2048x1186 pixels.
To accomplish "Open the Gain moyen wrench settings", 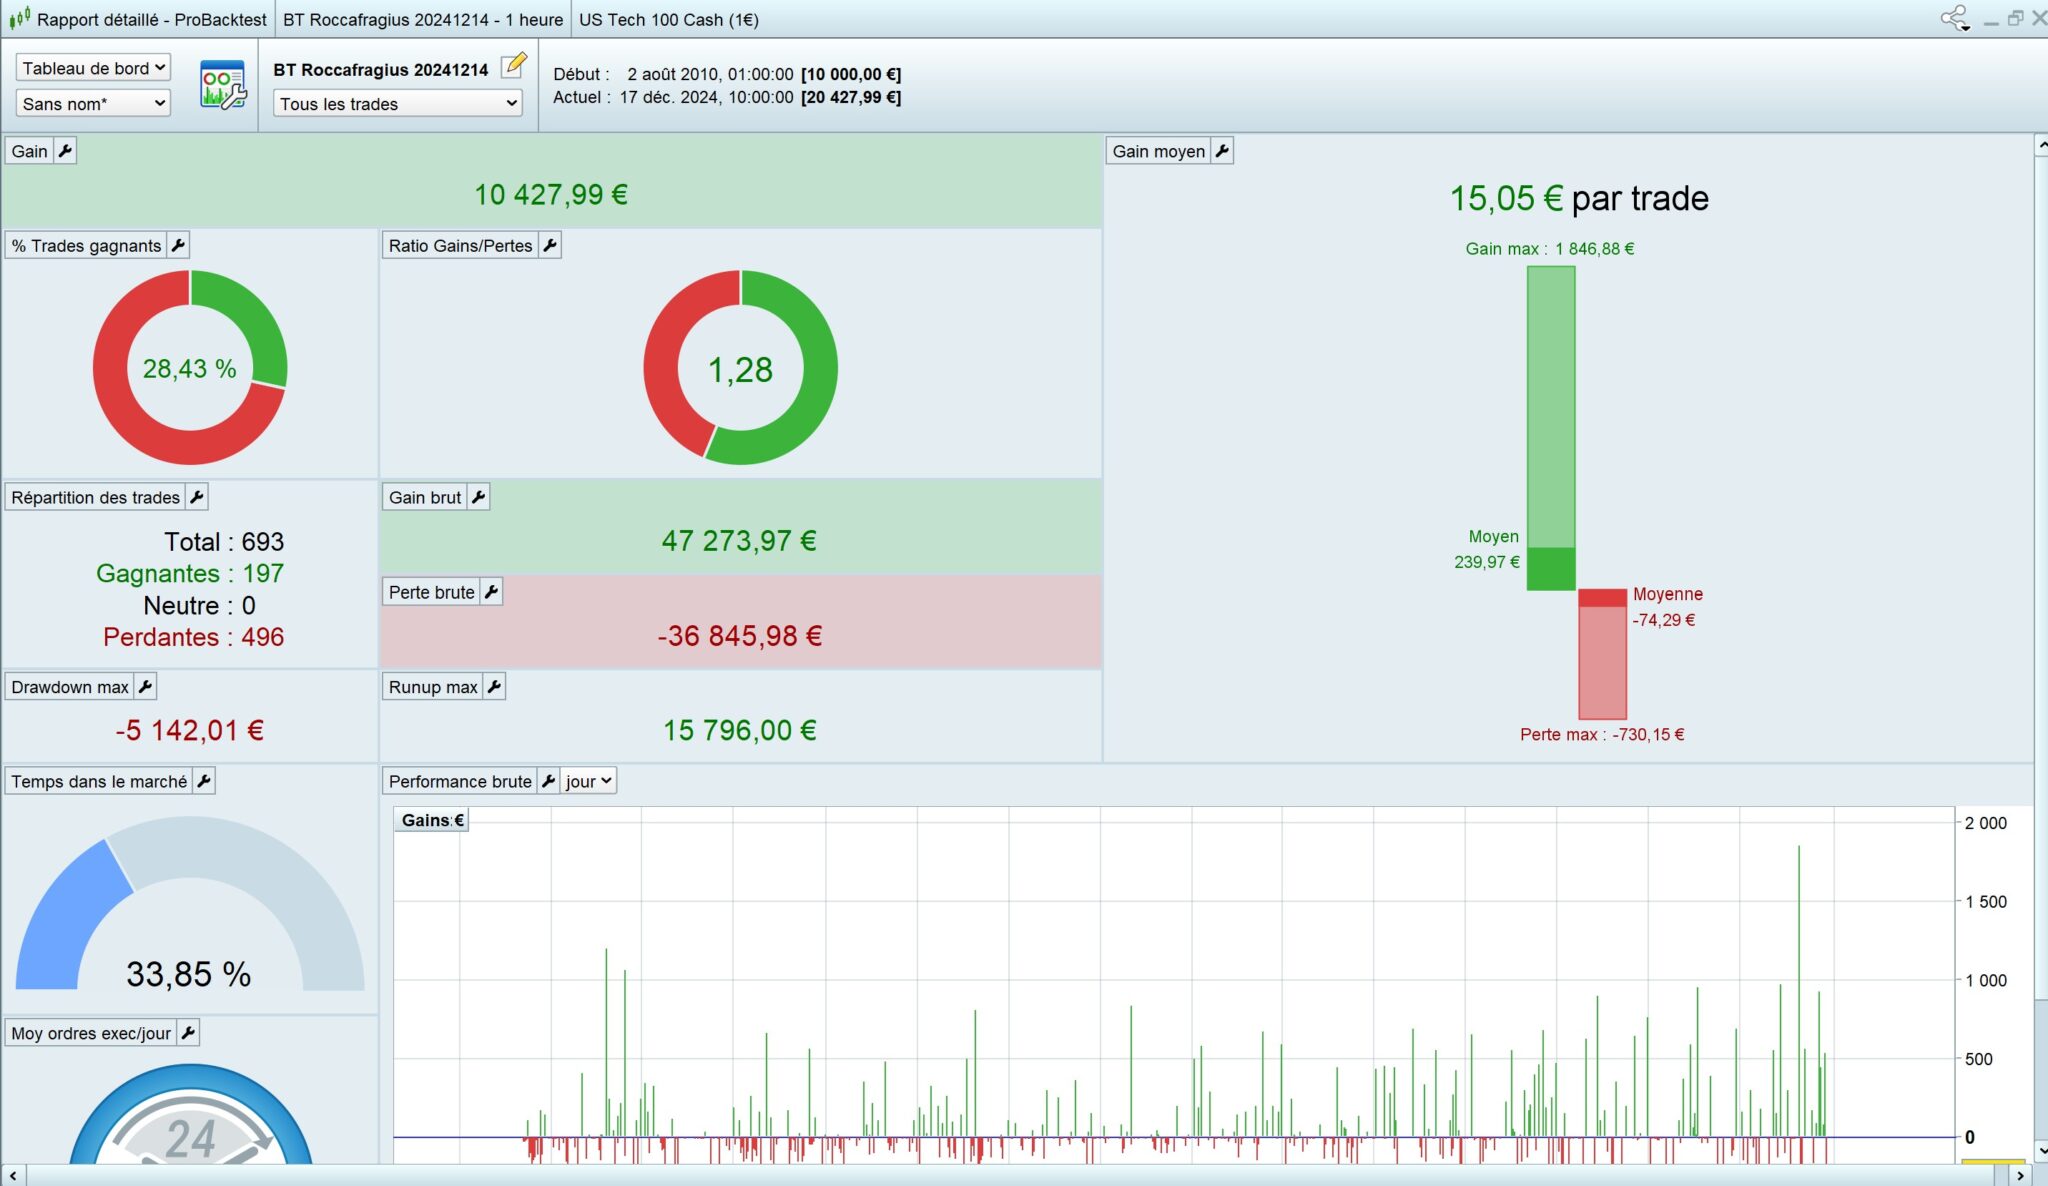I will pos(1221,151).
